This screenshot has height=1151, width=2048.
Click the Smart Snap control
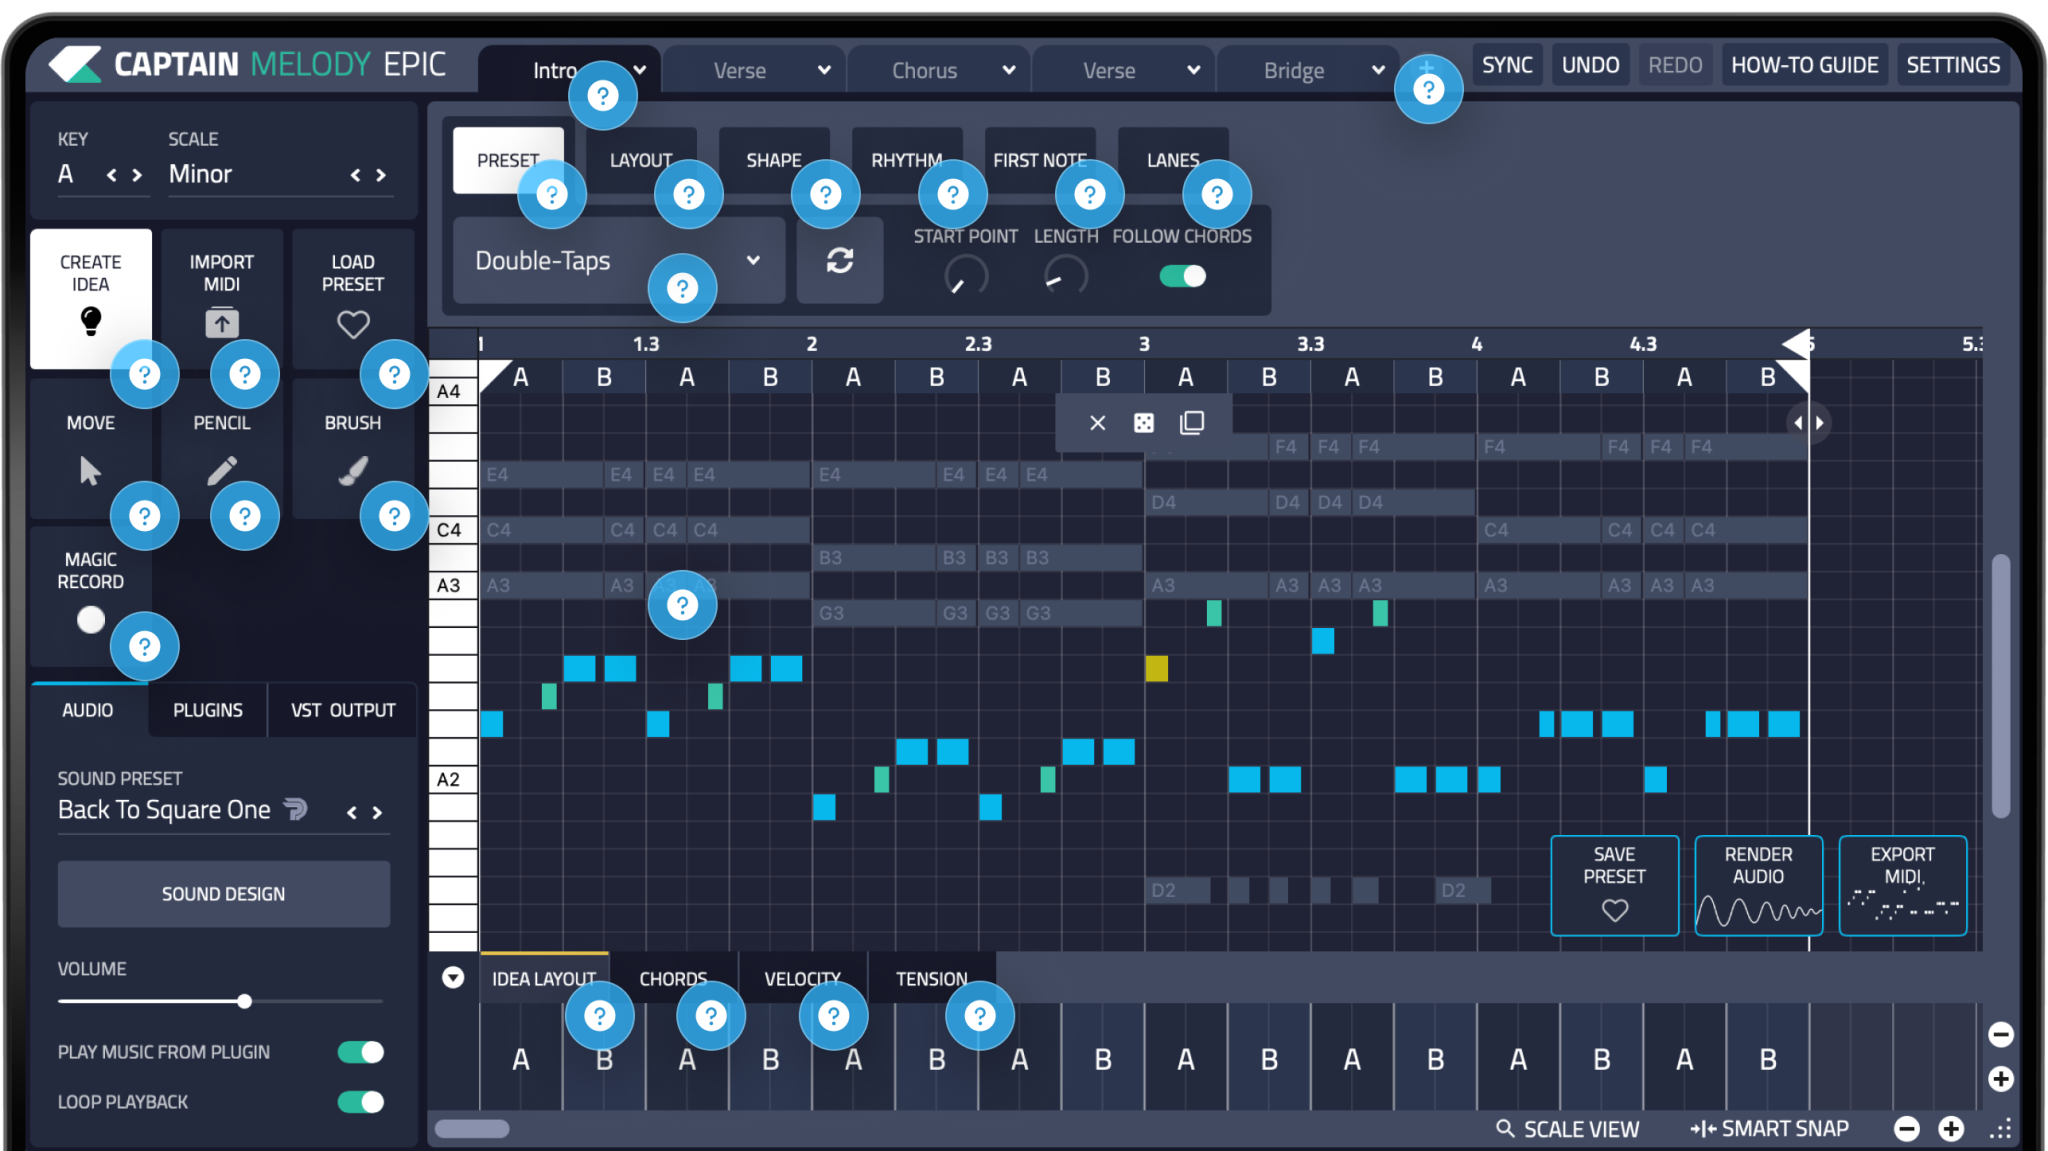point(1769,1129)
